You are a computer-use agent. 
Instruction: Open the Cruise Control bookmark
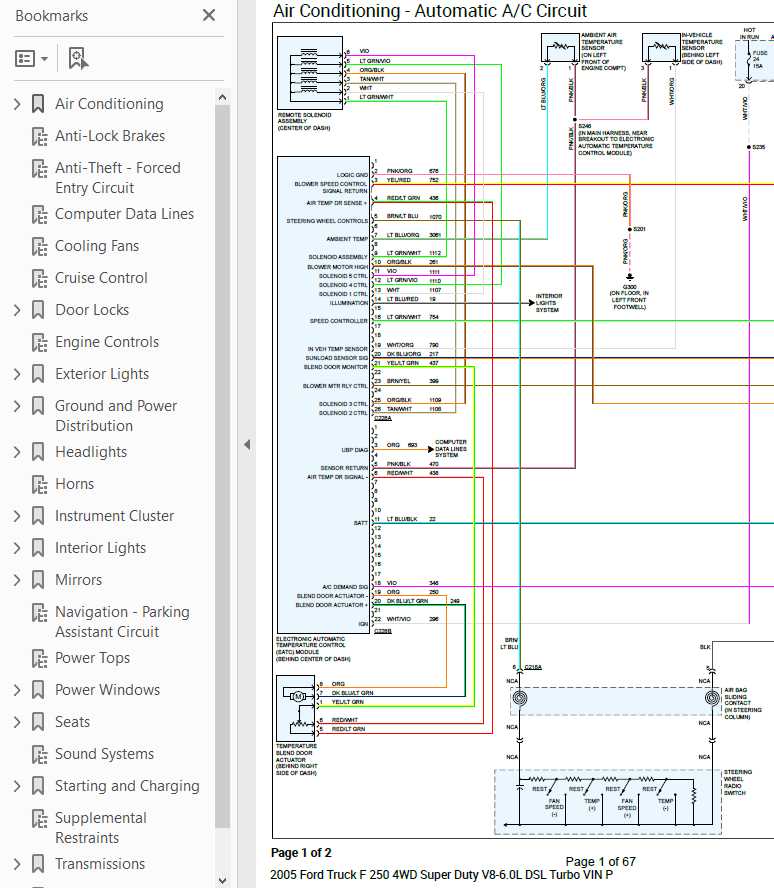101,278
